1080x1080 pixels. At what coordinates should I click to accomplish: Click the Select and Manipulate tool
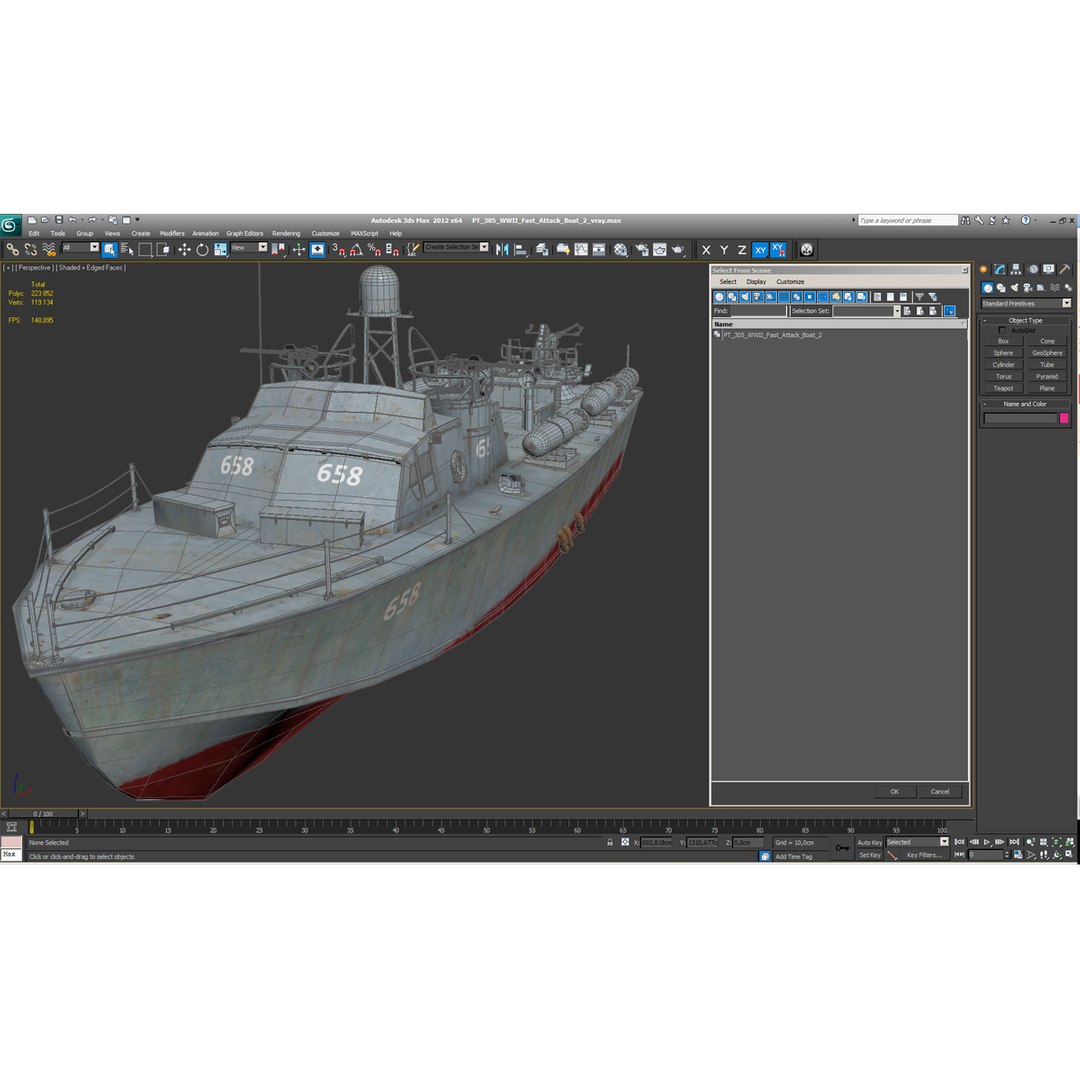[x=298, y=249]
